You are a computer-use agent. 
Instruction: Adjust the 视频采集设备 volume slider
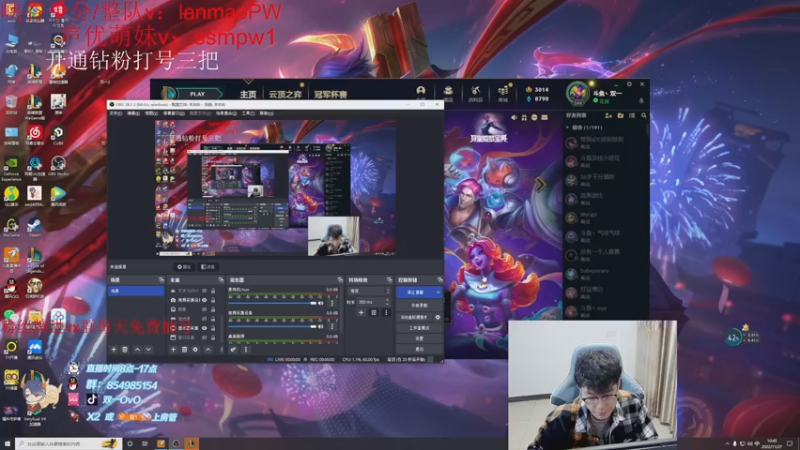click(x=272, y=326)
